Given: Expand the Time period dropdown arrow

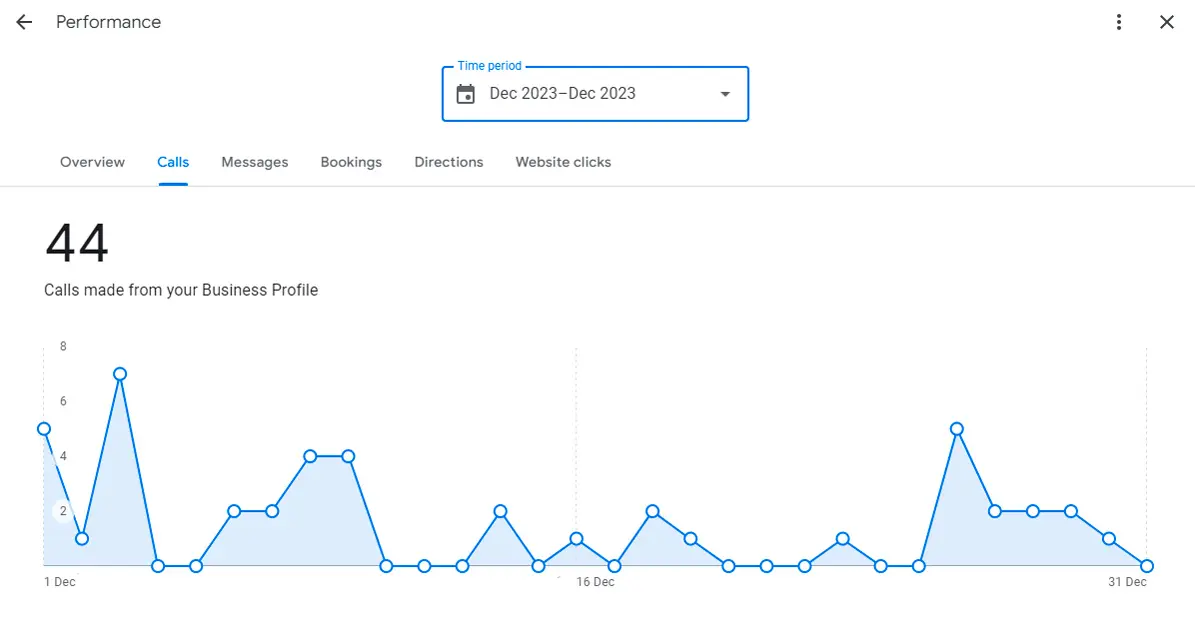Looking at the screenshot, I should click(x=726, y=94).
